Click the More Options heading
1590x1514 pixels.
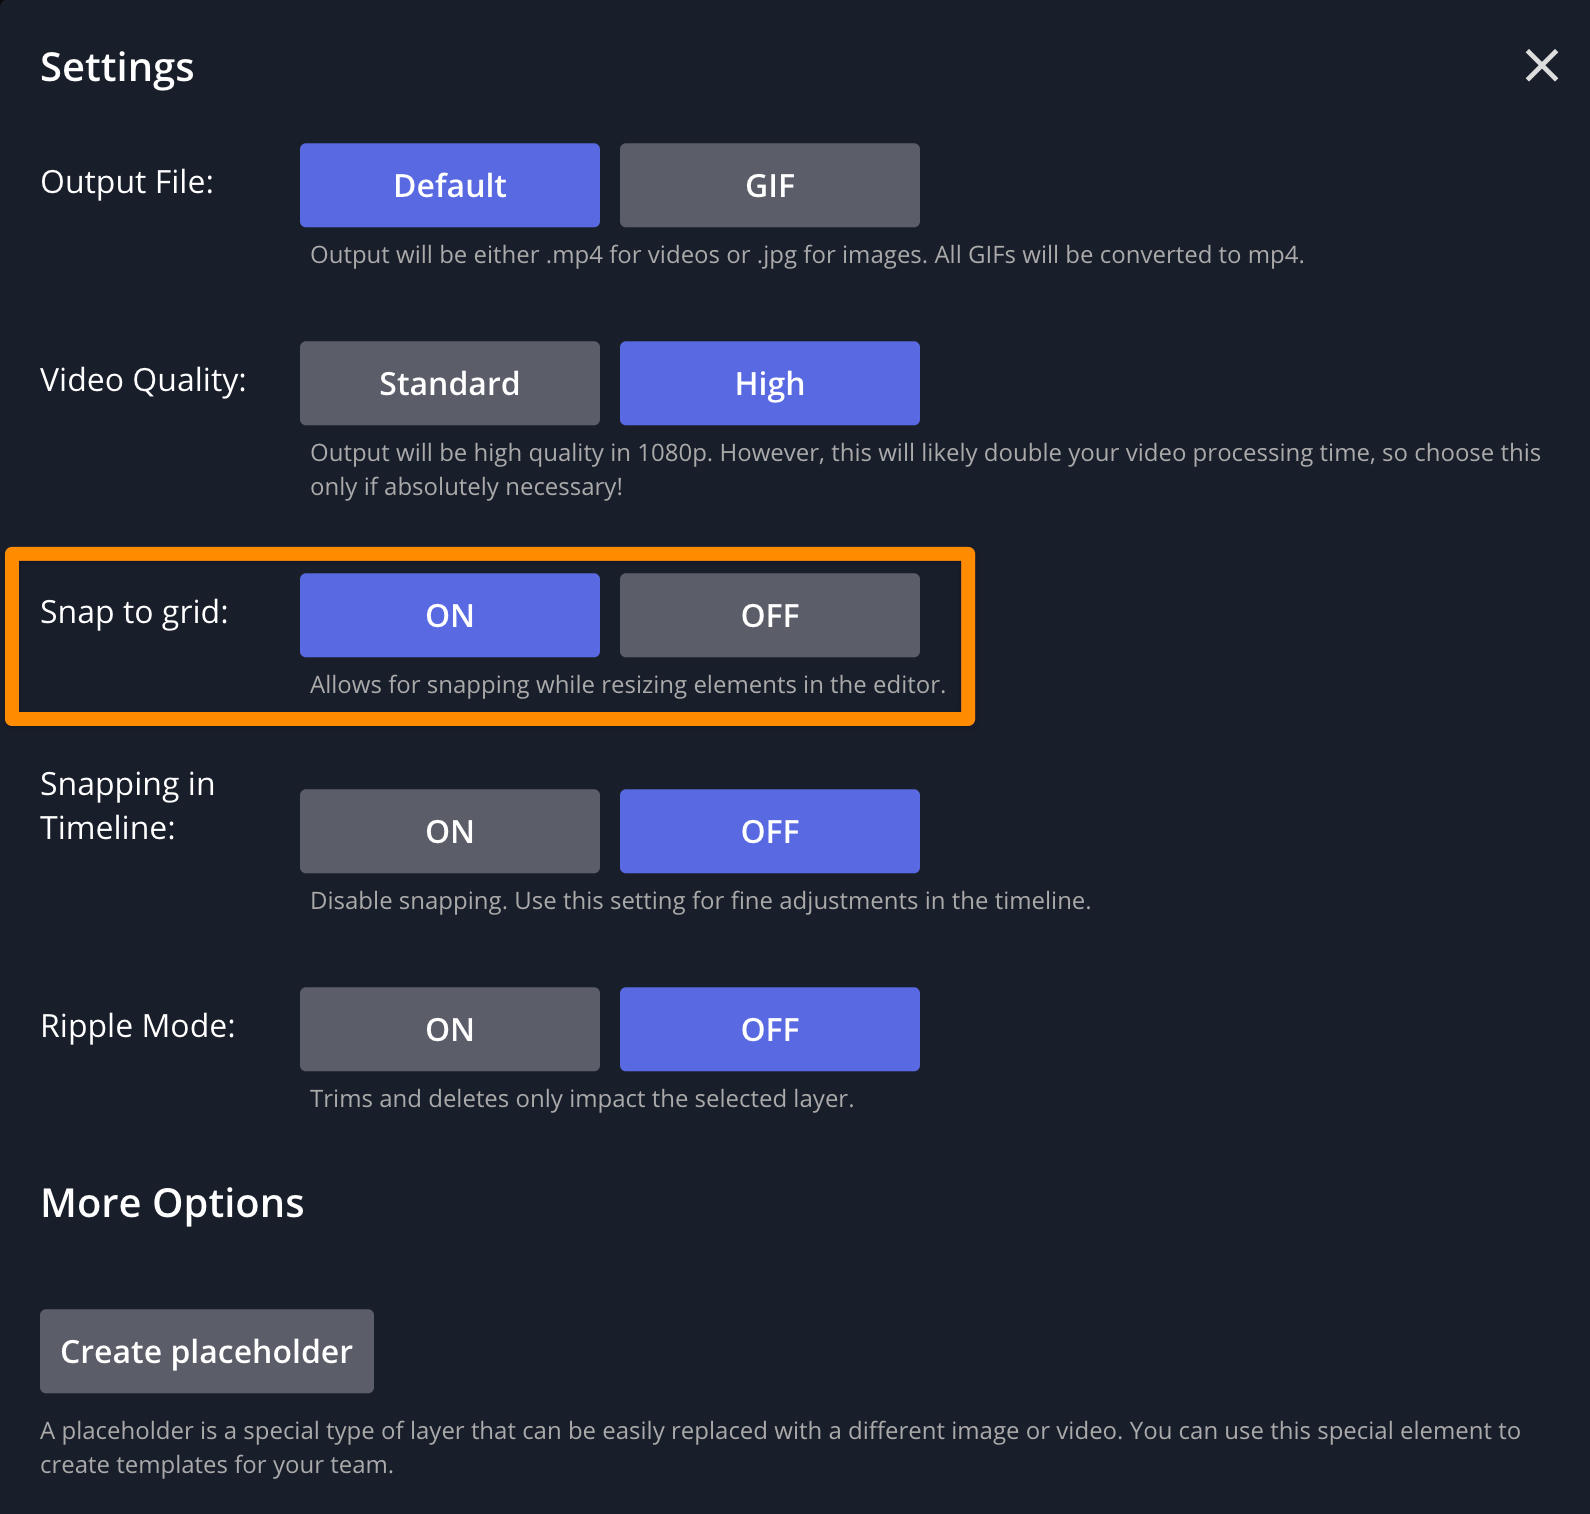(x=172, y=1203)
